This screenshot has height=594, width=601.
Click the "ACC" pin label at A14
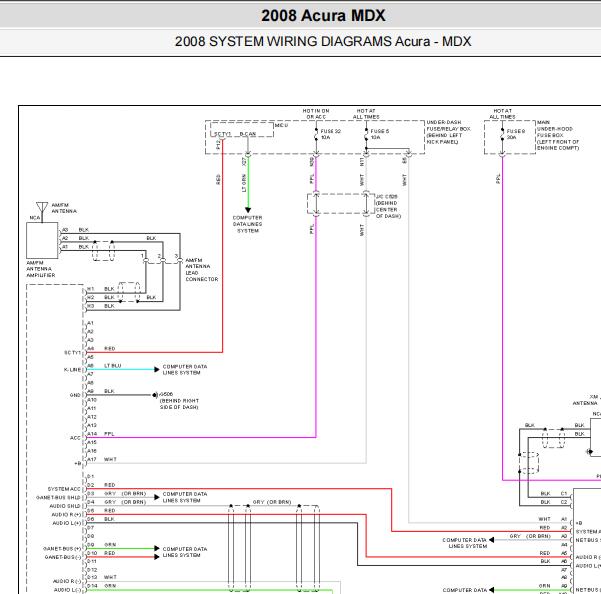pos(76,438)
